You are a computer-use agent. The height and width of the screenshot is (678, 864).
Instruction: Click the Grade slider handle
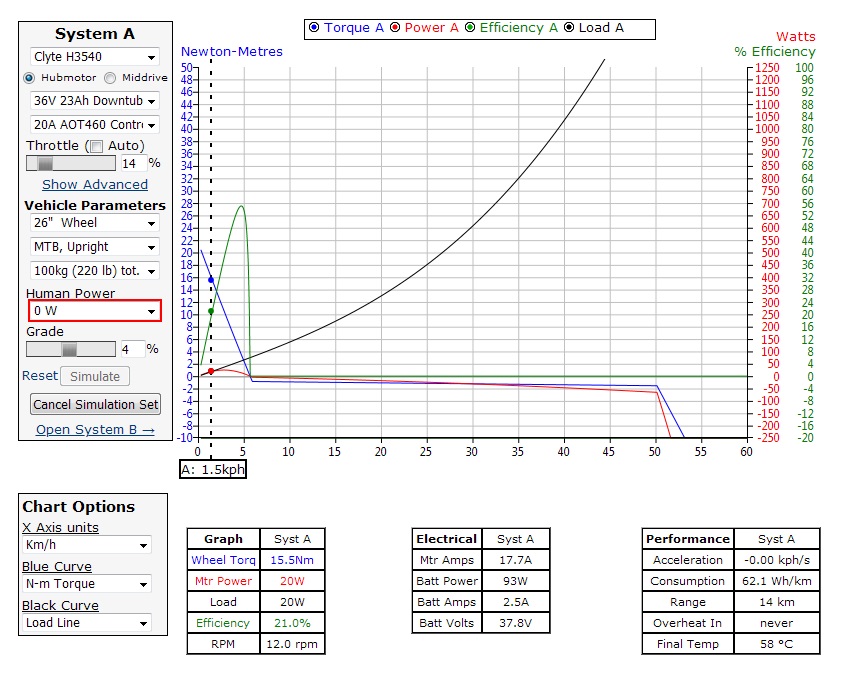(x=69, y=349)
